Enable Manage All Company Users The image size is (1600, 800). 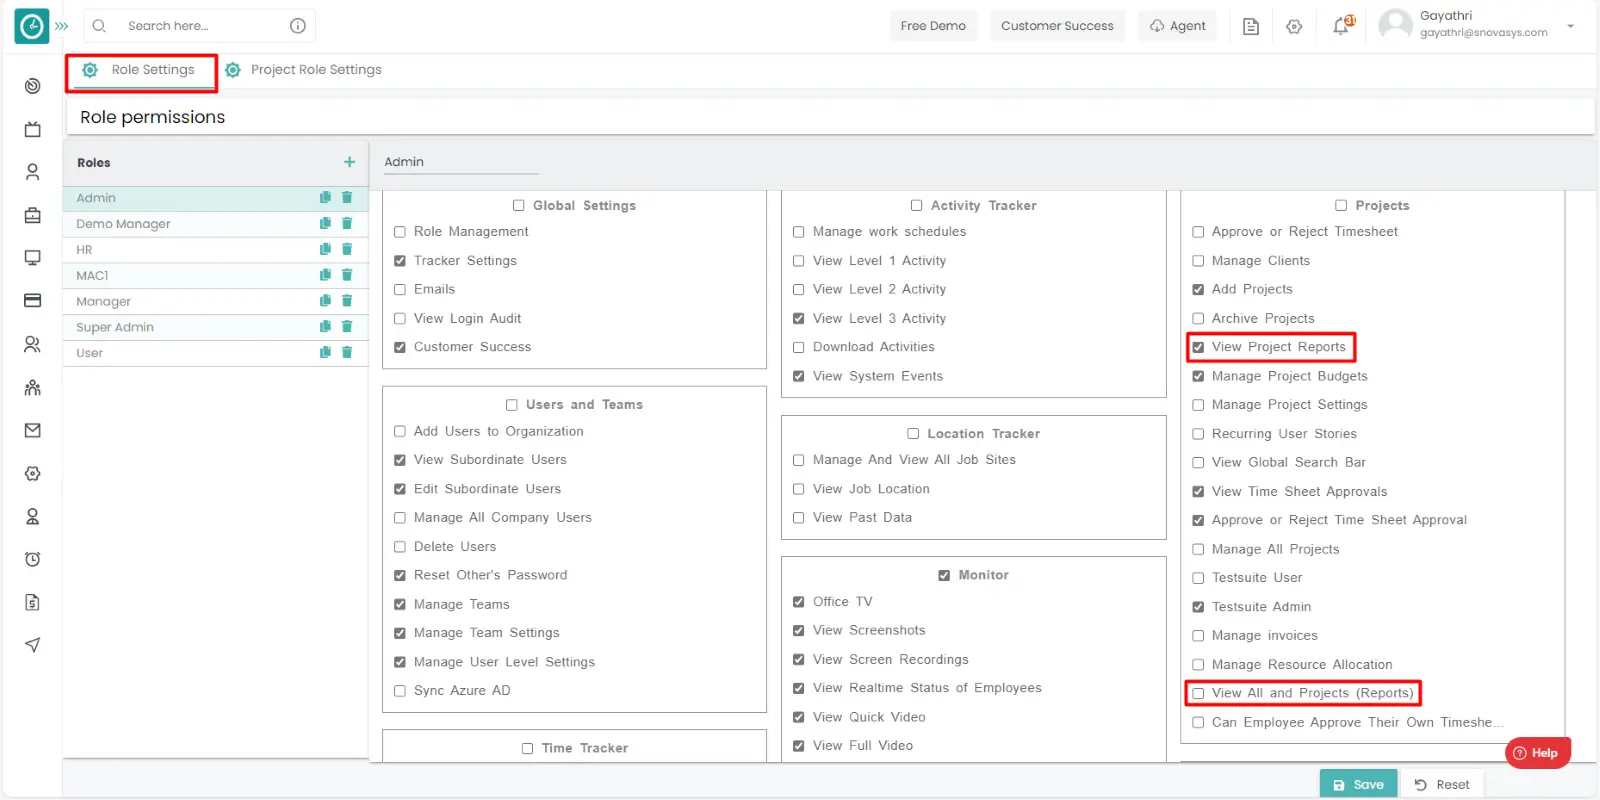(x=400, y=518)
